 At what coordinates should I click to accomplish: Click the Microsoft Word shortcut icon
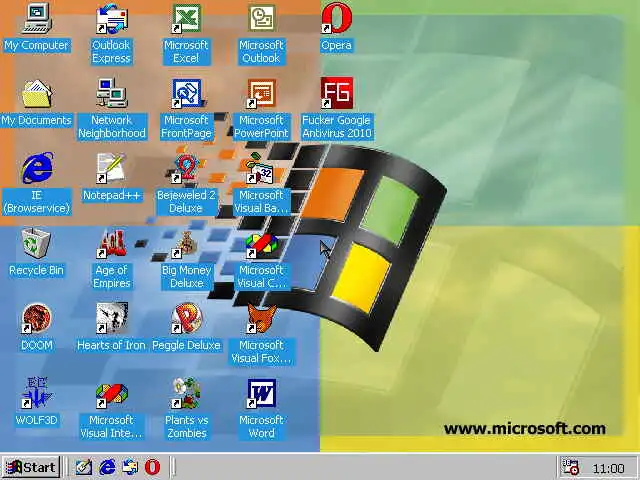[x=262, y=393]
